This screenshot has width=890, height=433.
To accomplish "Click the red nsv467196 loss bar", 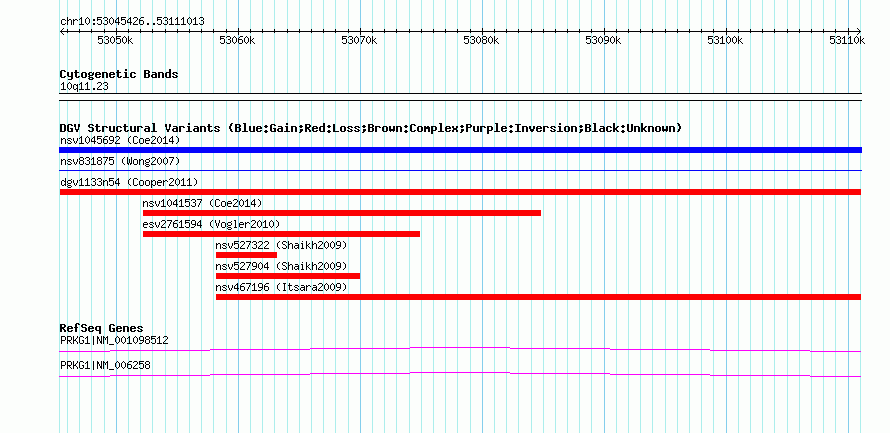I will (x=539, y=297).
